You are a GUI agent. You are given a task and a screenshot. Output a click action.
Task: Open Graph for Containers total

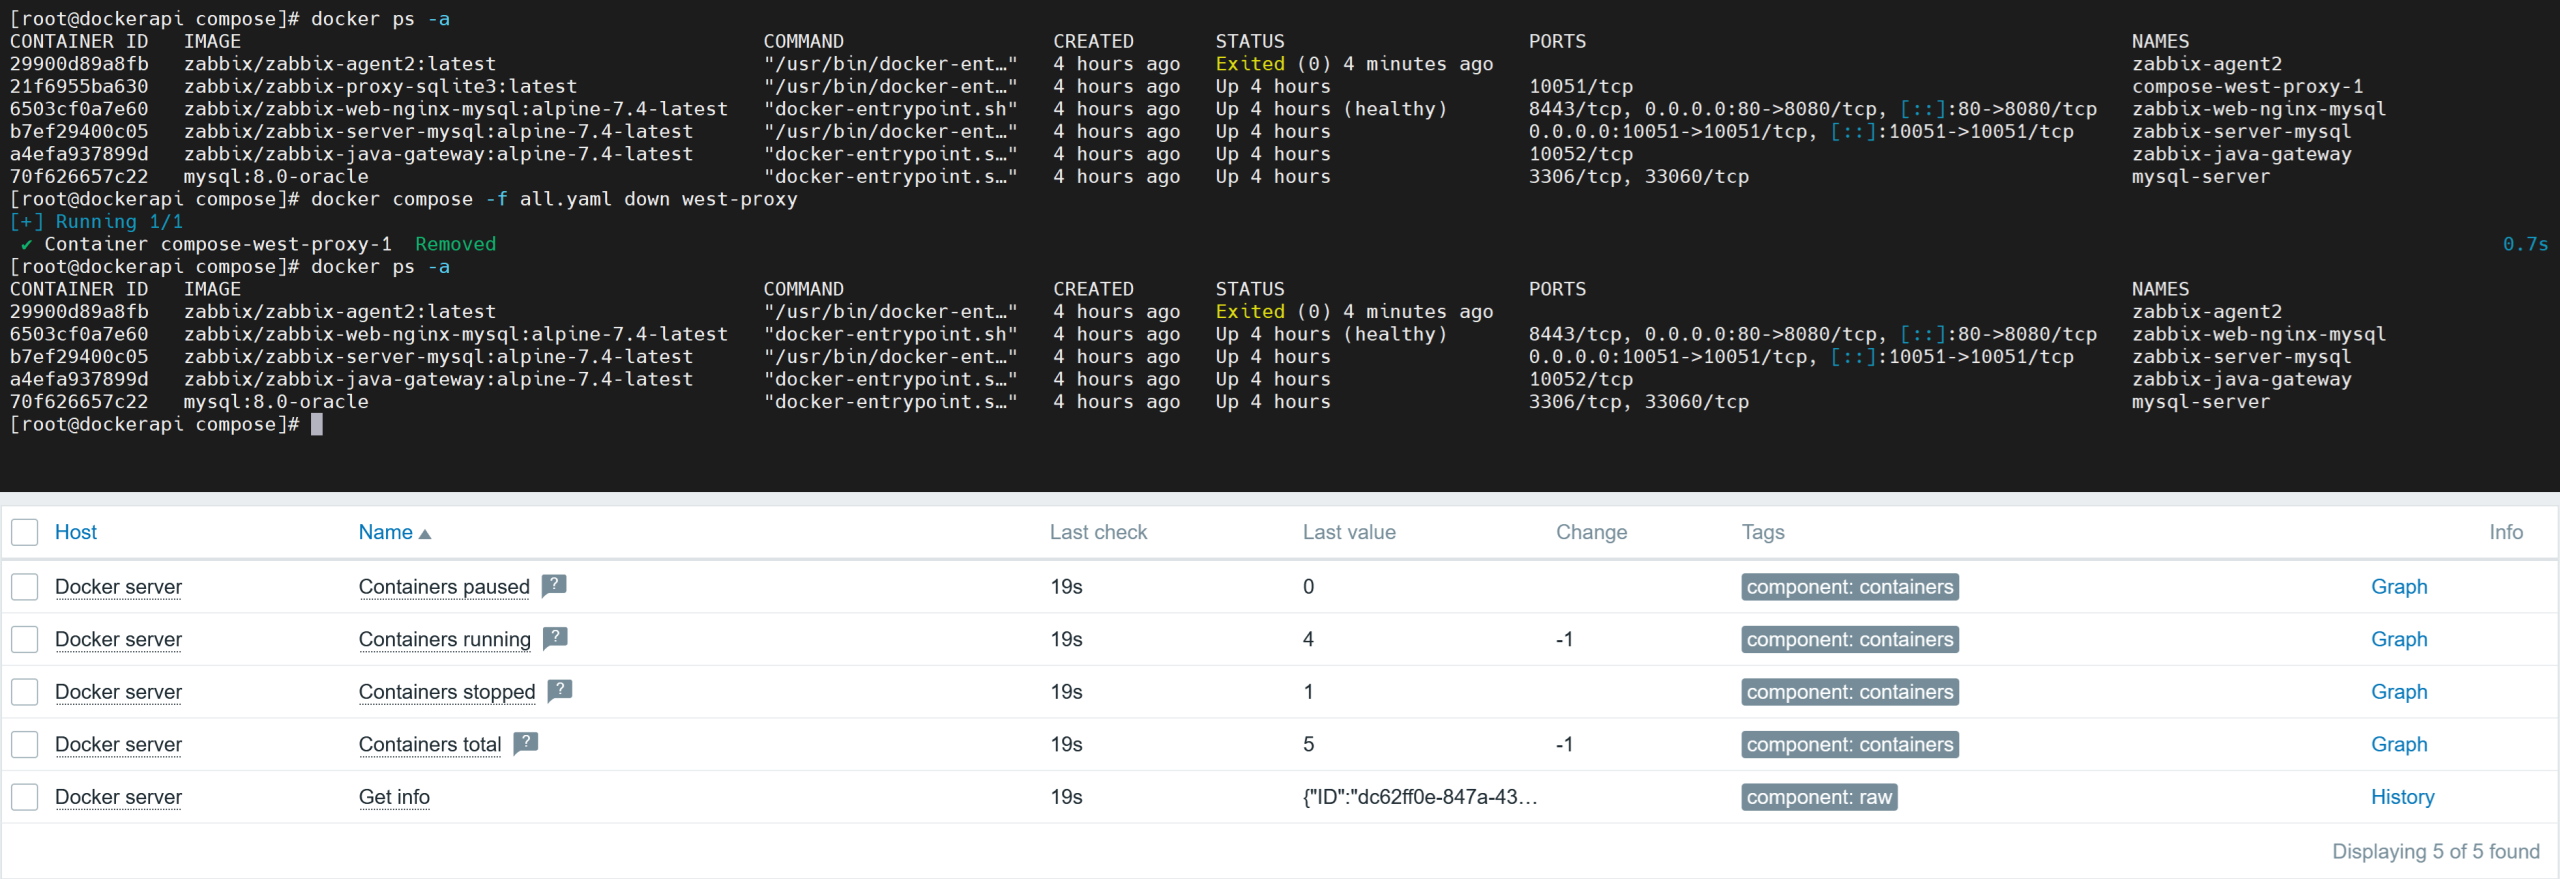coord(2398,744)
